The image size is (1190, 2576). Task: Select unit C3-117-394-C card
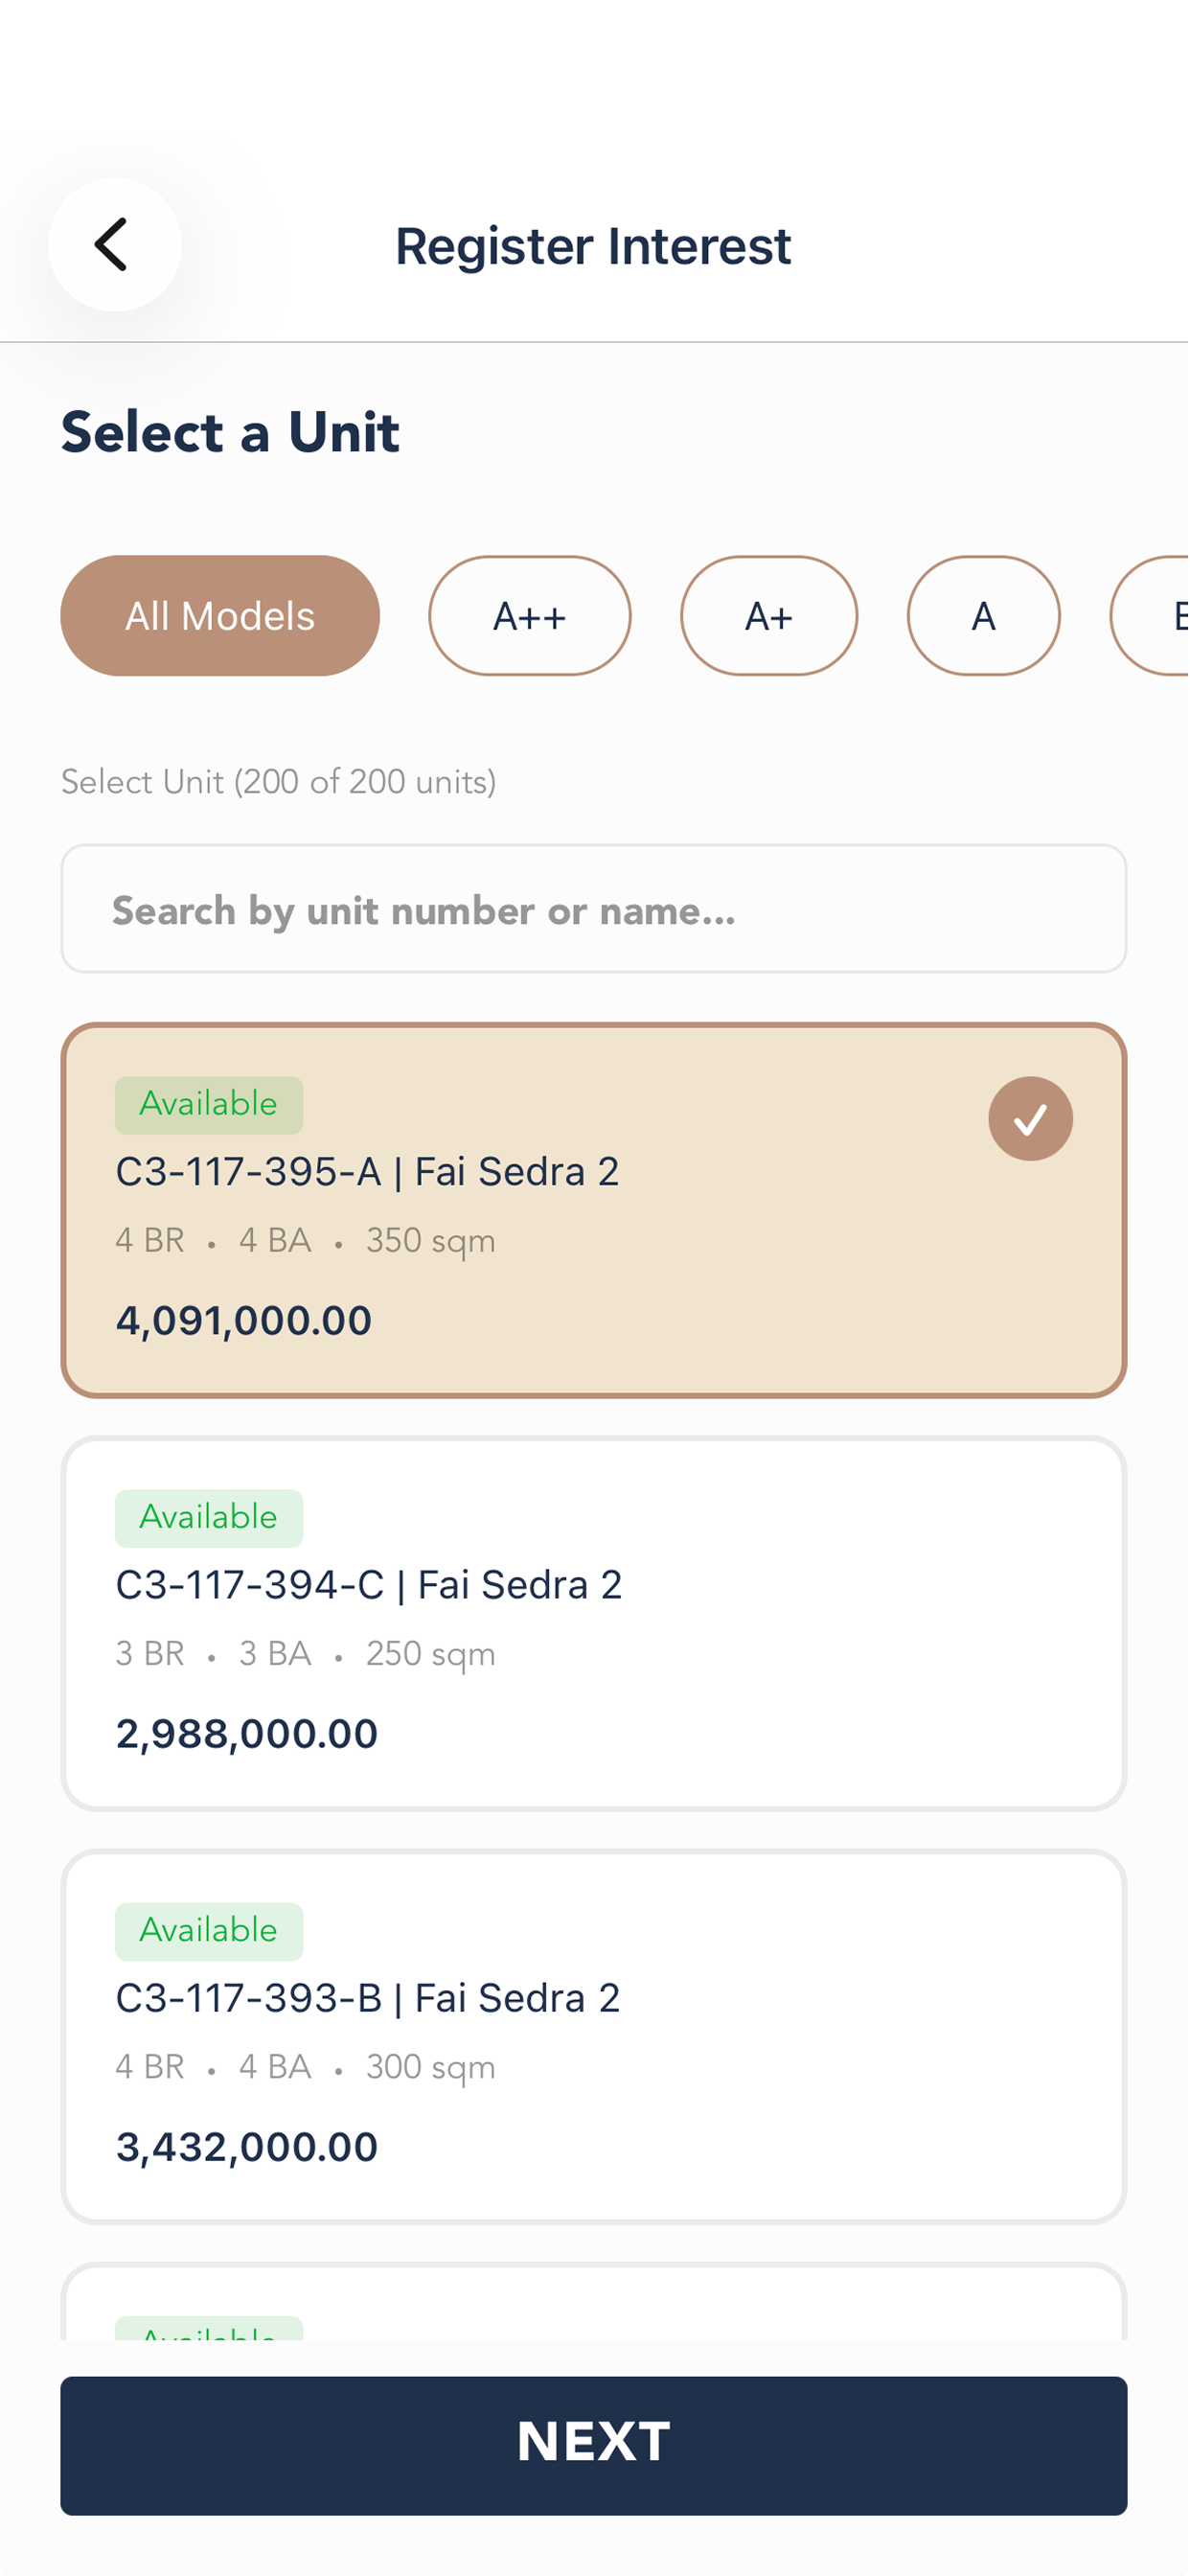(594, 1624)
